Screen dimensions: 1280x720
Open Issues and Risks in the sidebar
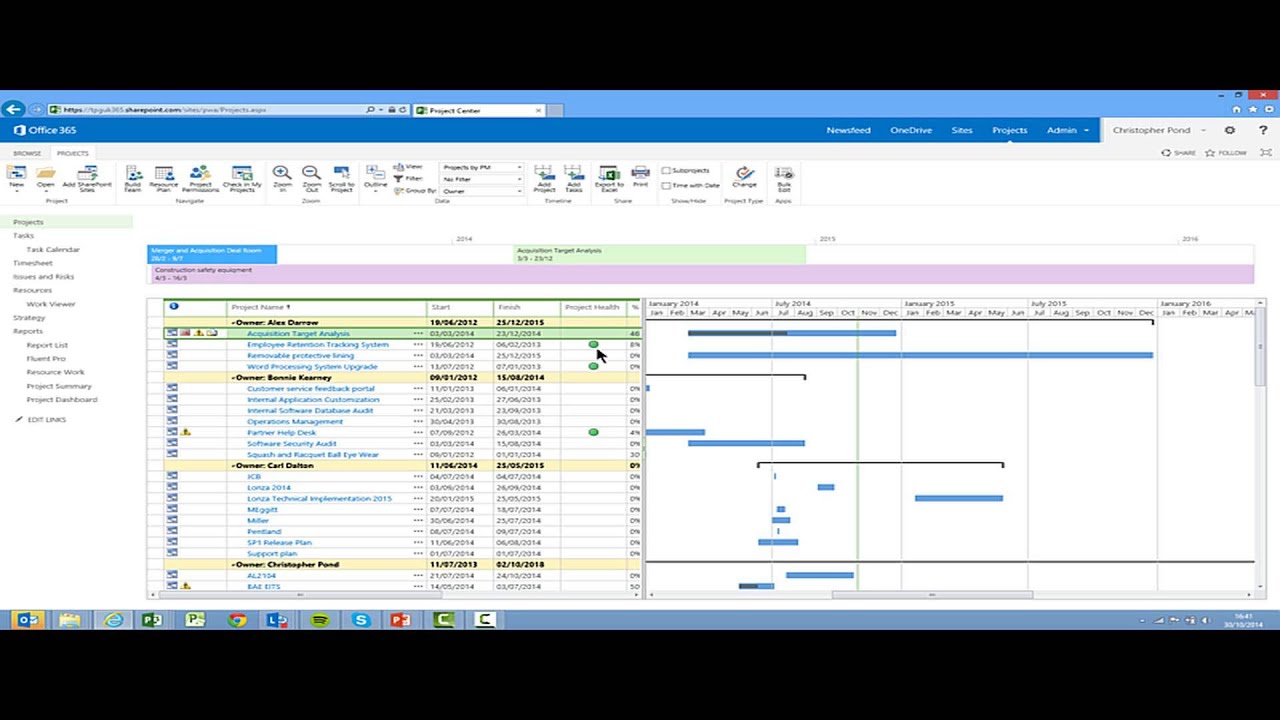tap(43, 277)
